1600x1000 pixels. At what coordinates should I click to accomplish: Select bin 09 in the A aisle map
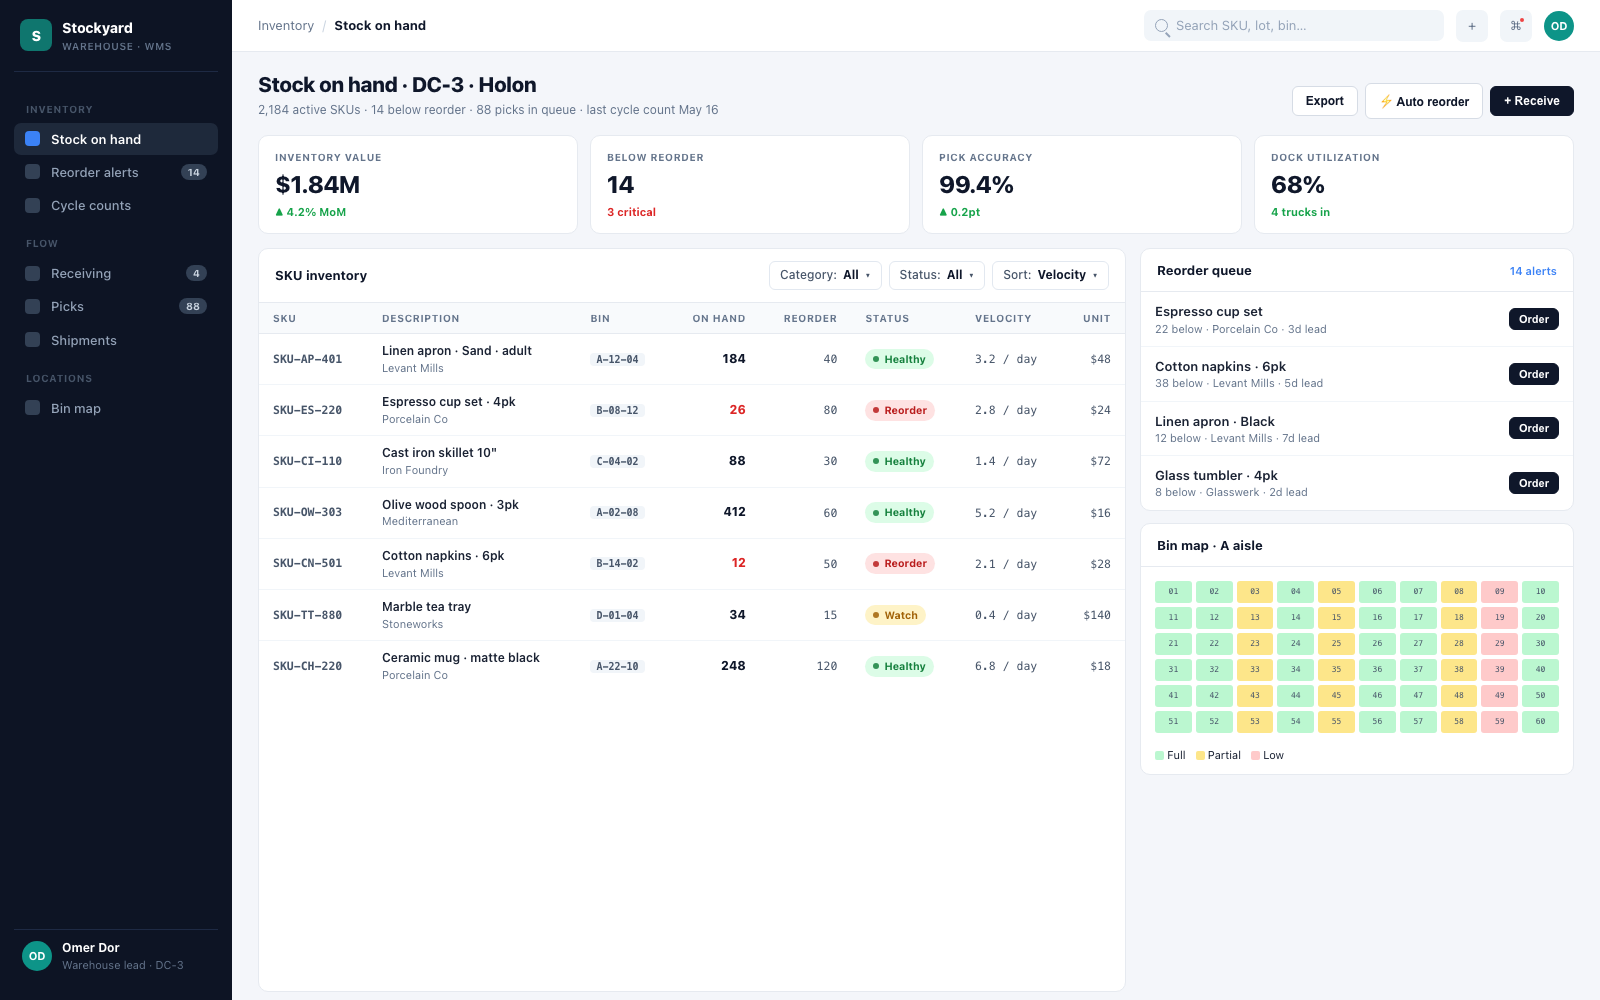click(1500, 592)
